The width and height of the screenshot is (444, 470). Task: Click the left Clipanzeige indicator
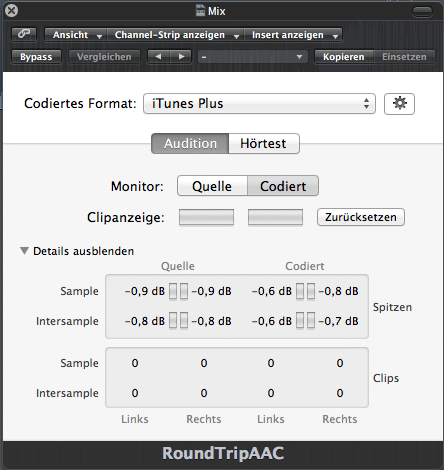click(x=206, y=218)
